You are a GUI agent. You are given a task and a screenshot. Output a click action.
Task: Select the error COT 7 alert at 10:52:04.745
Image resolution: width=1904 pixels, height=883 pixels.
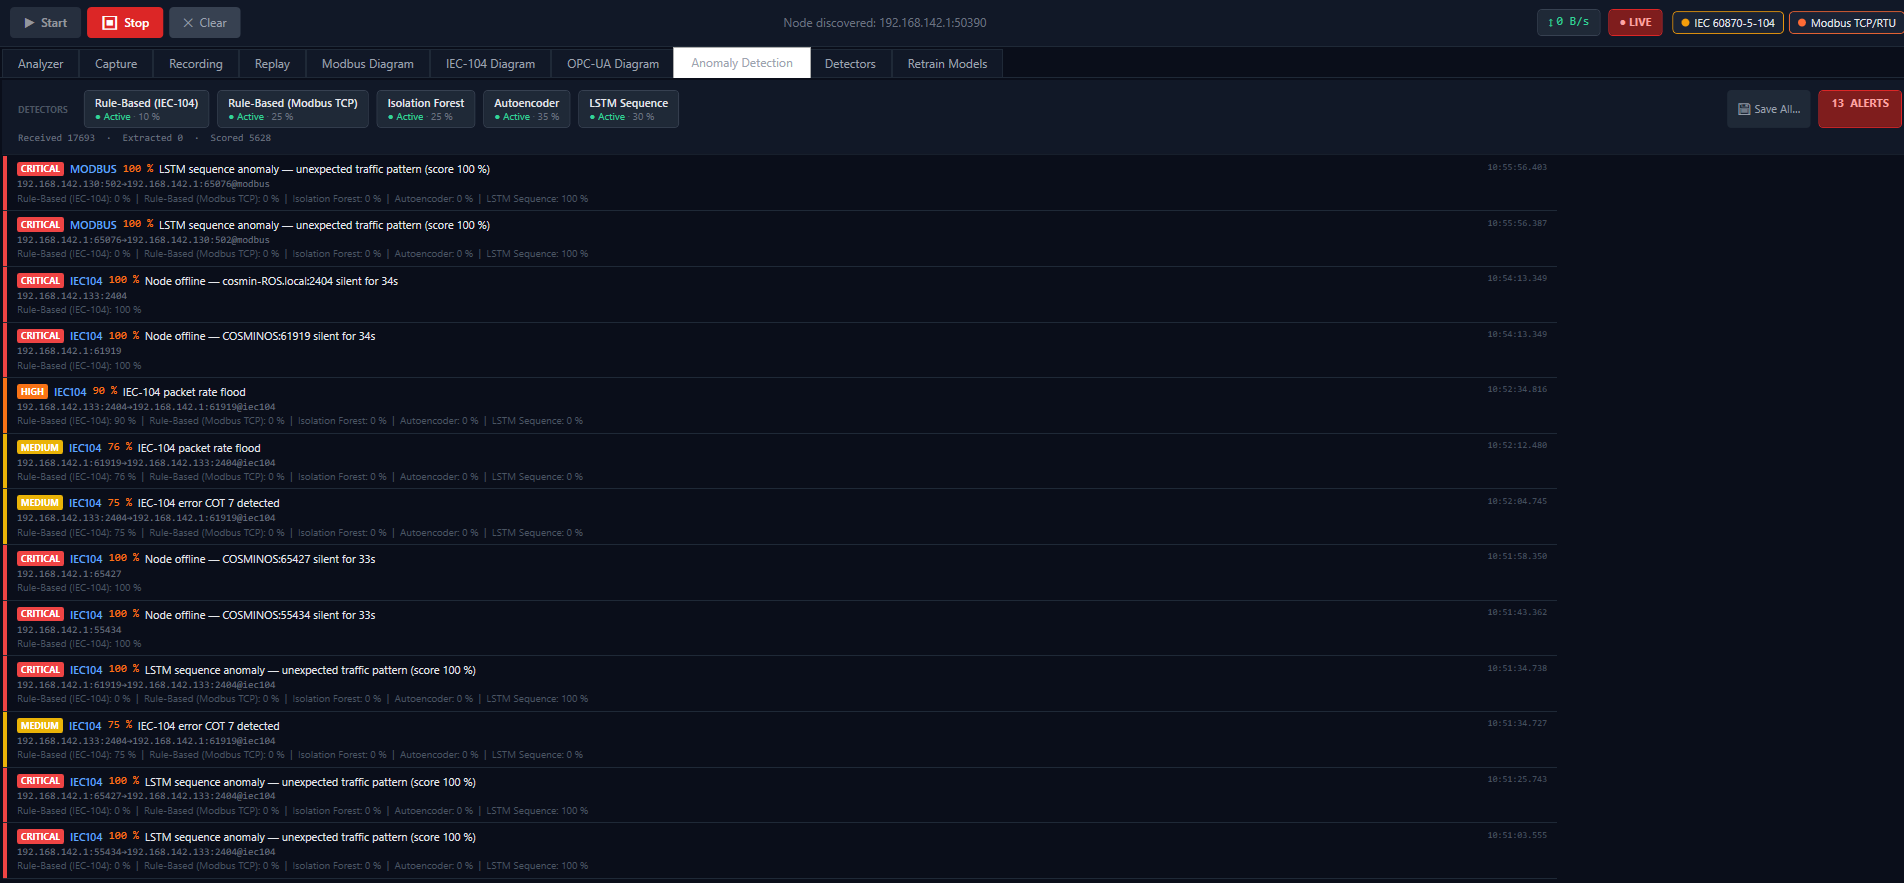780,517
